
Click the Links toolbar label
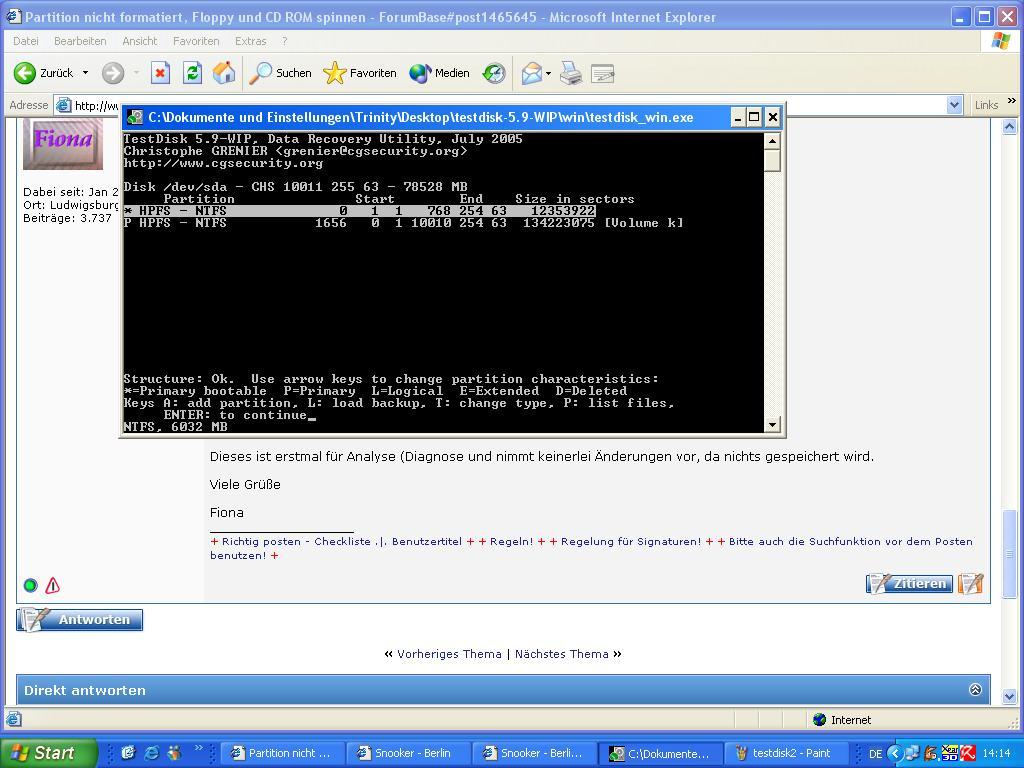(x=986, y=105)
